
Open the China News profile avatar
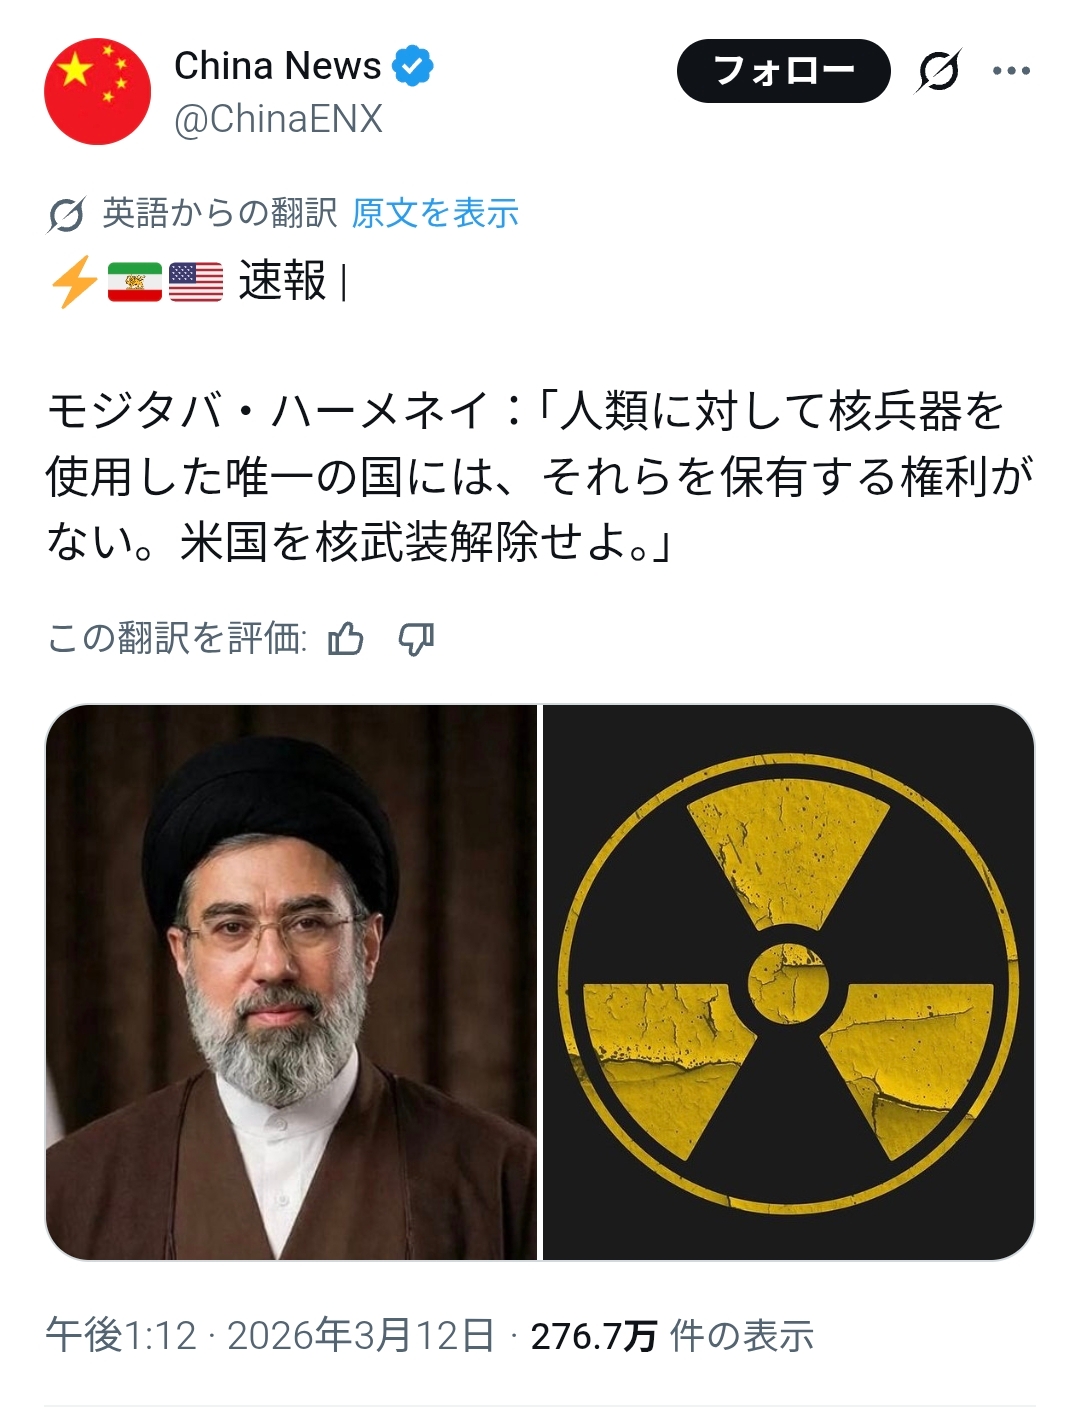point(97,91)
